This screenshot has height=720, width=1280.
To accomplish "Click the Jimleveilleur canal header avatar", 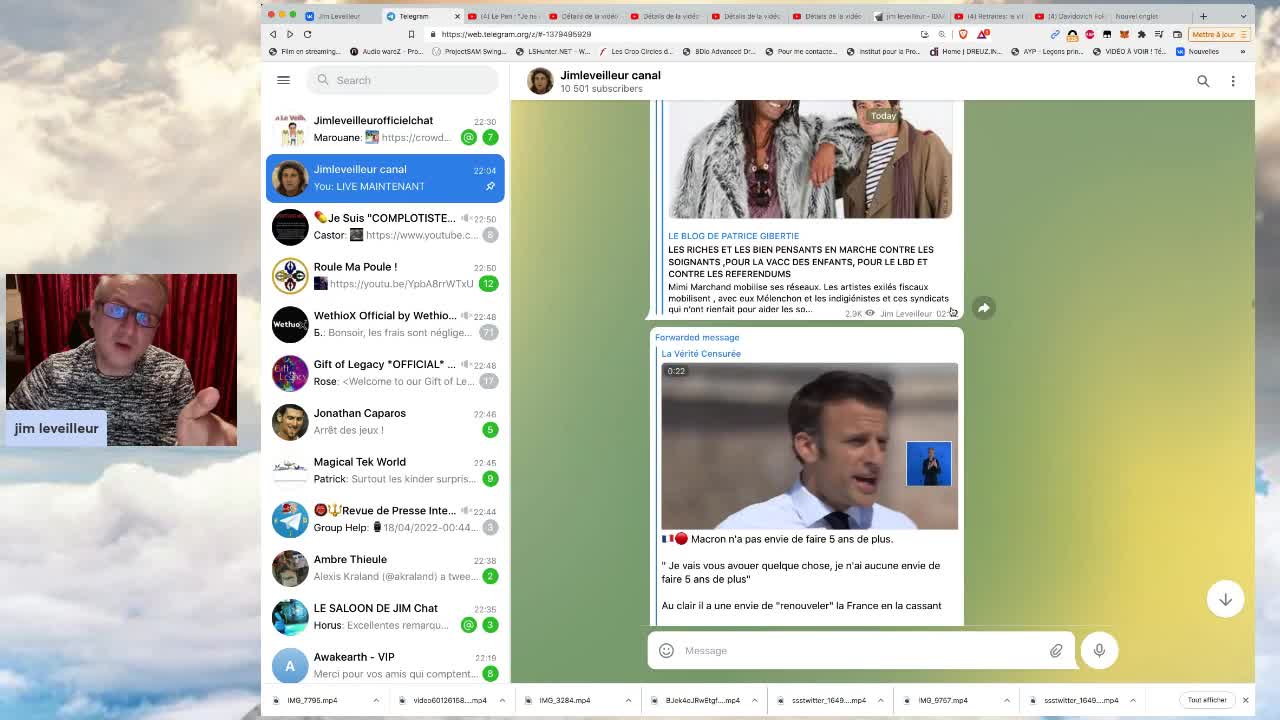I will pos(540,81).
